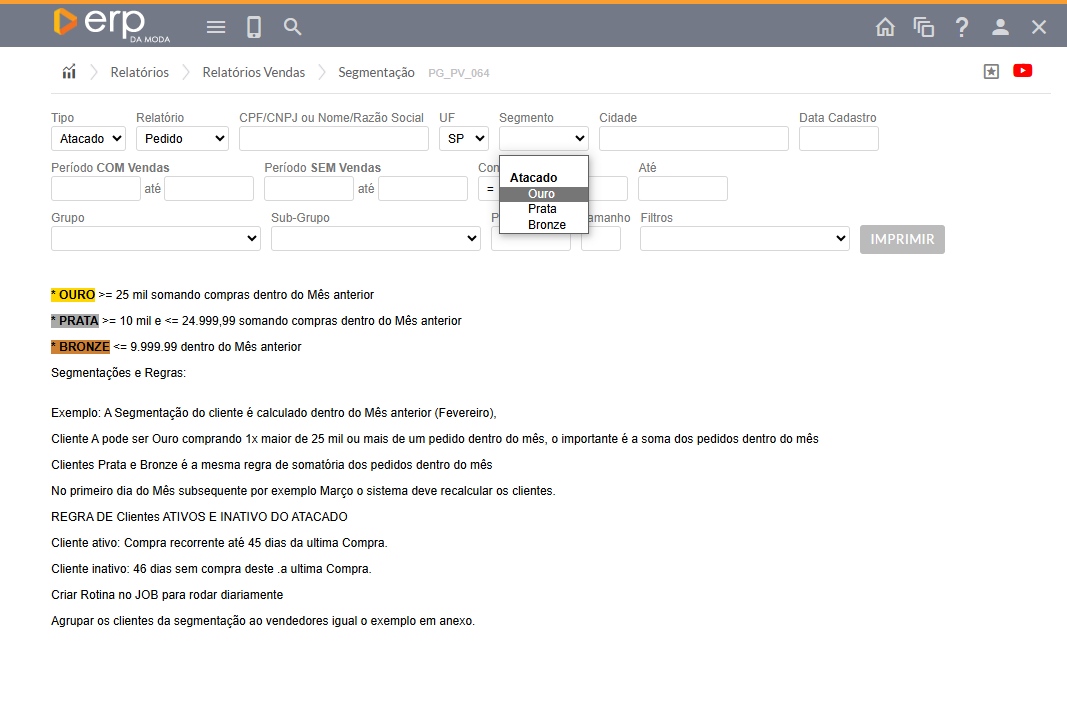Screen dimensions: 1067x716
Task: Expand the Tipo dropdown showing Atacado
Action: tap(88, 139)
